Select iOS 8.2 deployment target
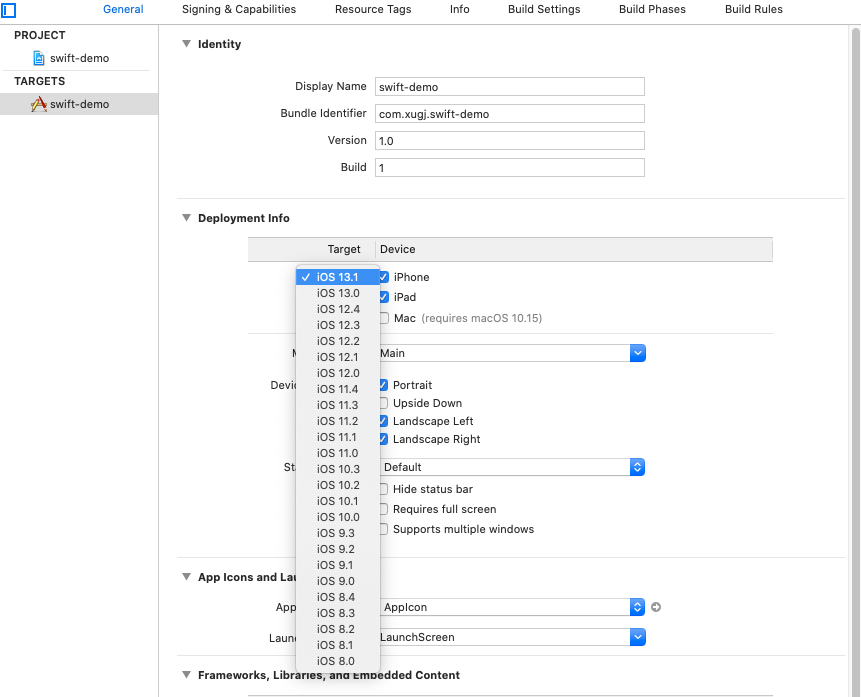Image resolution: width=861 pixels, height=697 pixels. point(338,628)
